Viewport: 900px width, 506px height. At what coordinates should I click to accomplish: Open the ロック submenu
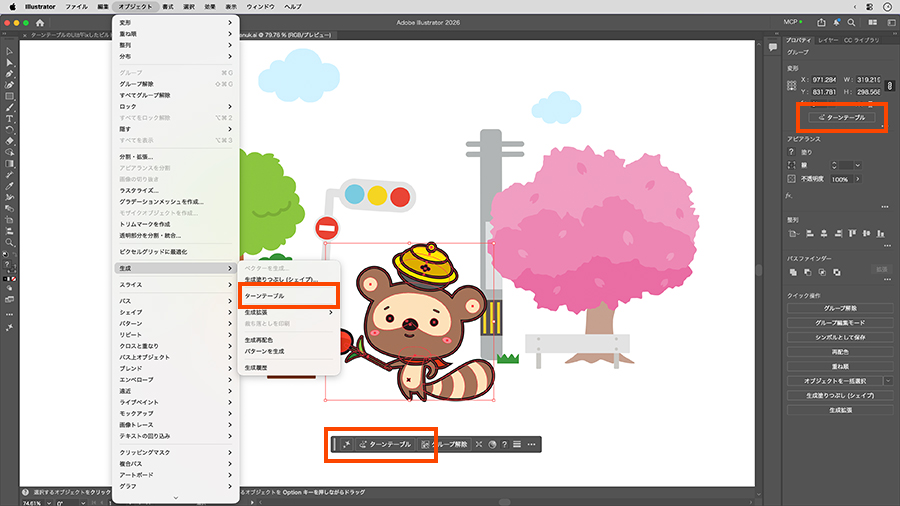pyautogui.click(x=175, y=107)
